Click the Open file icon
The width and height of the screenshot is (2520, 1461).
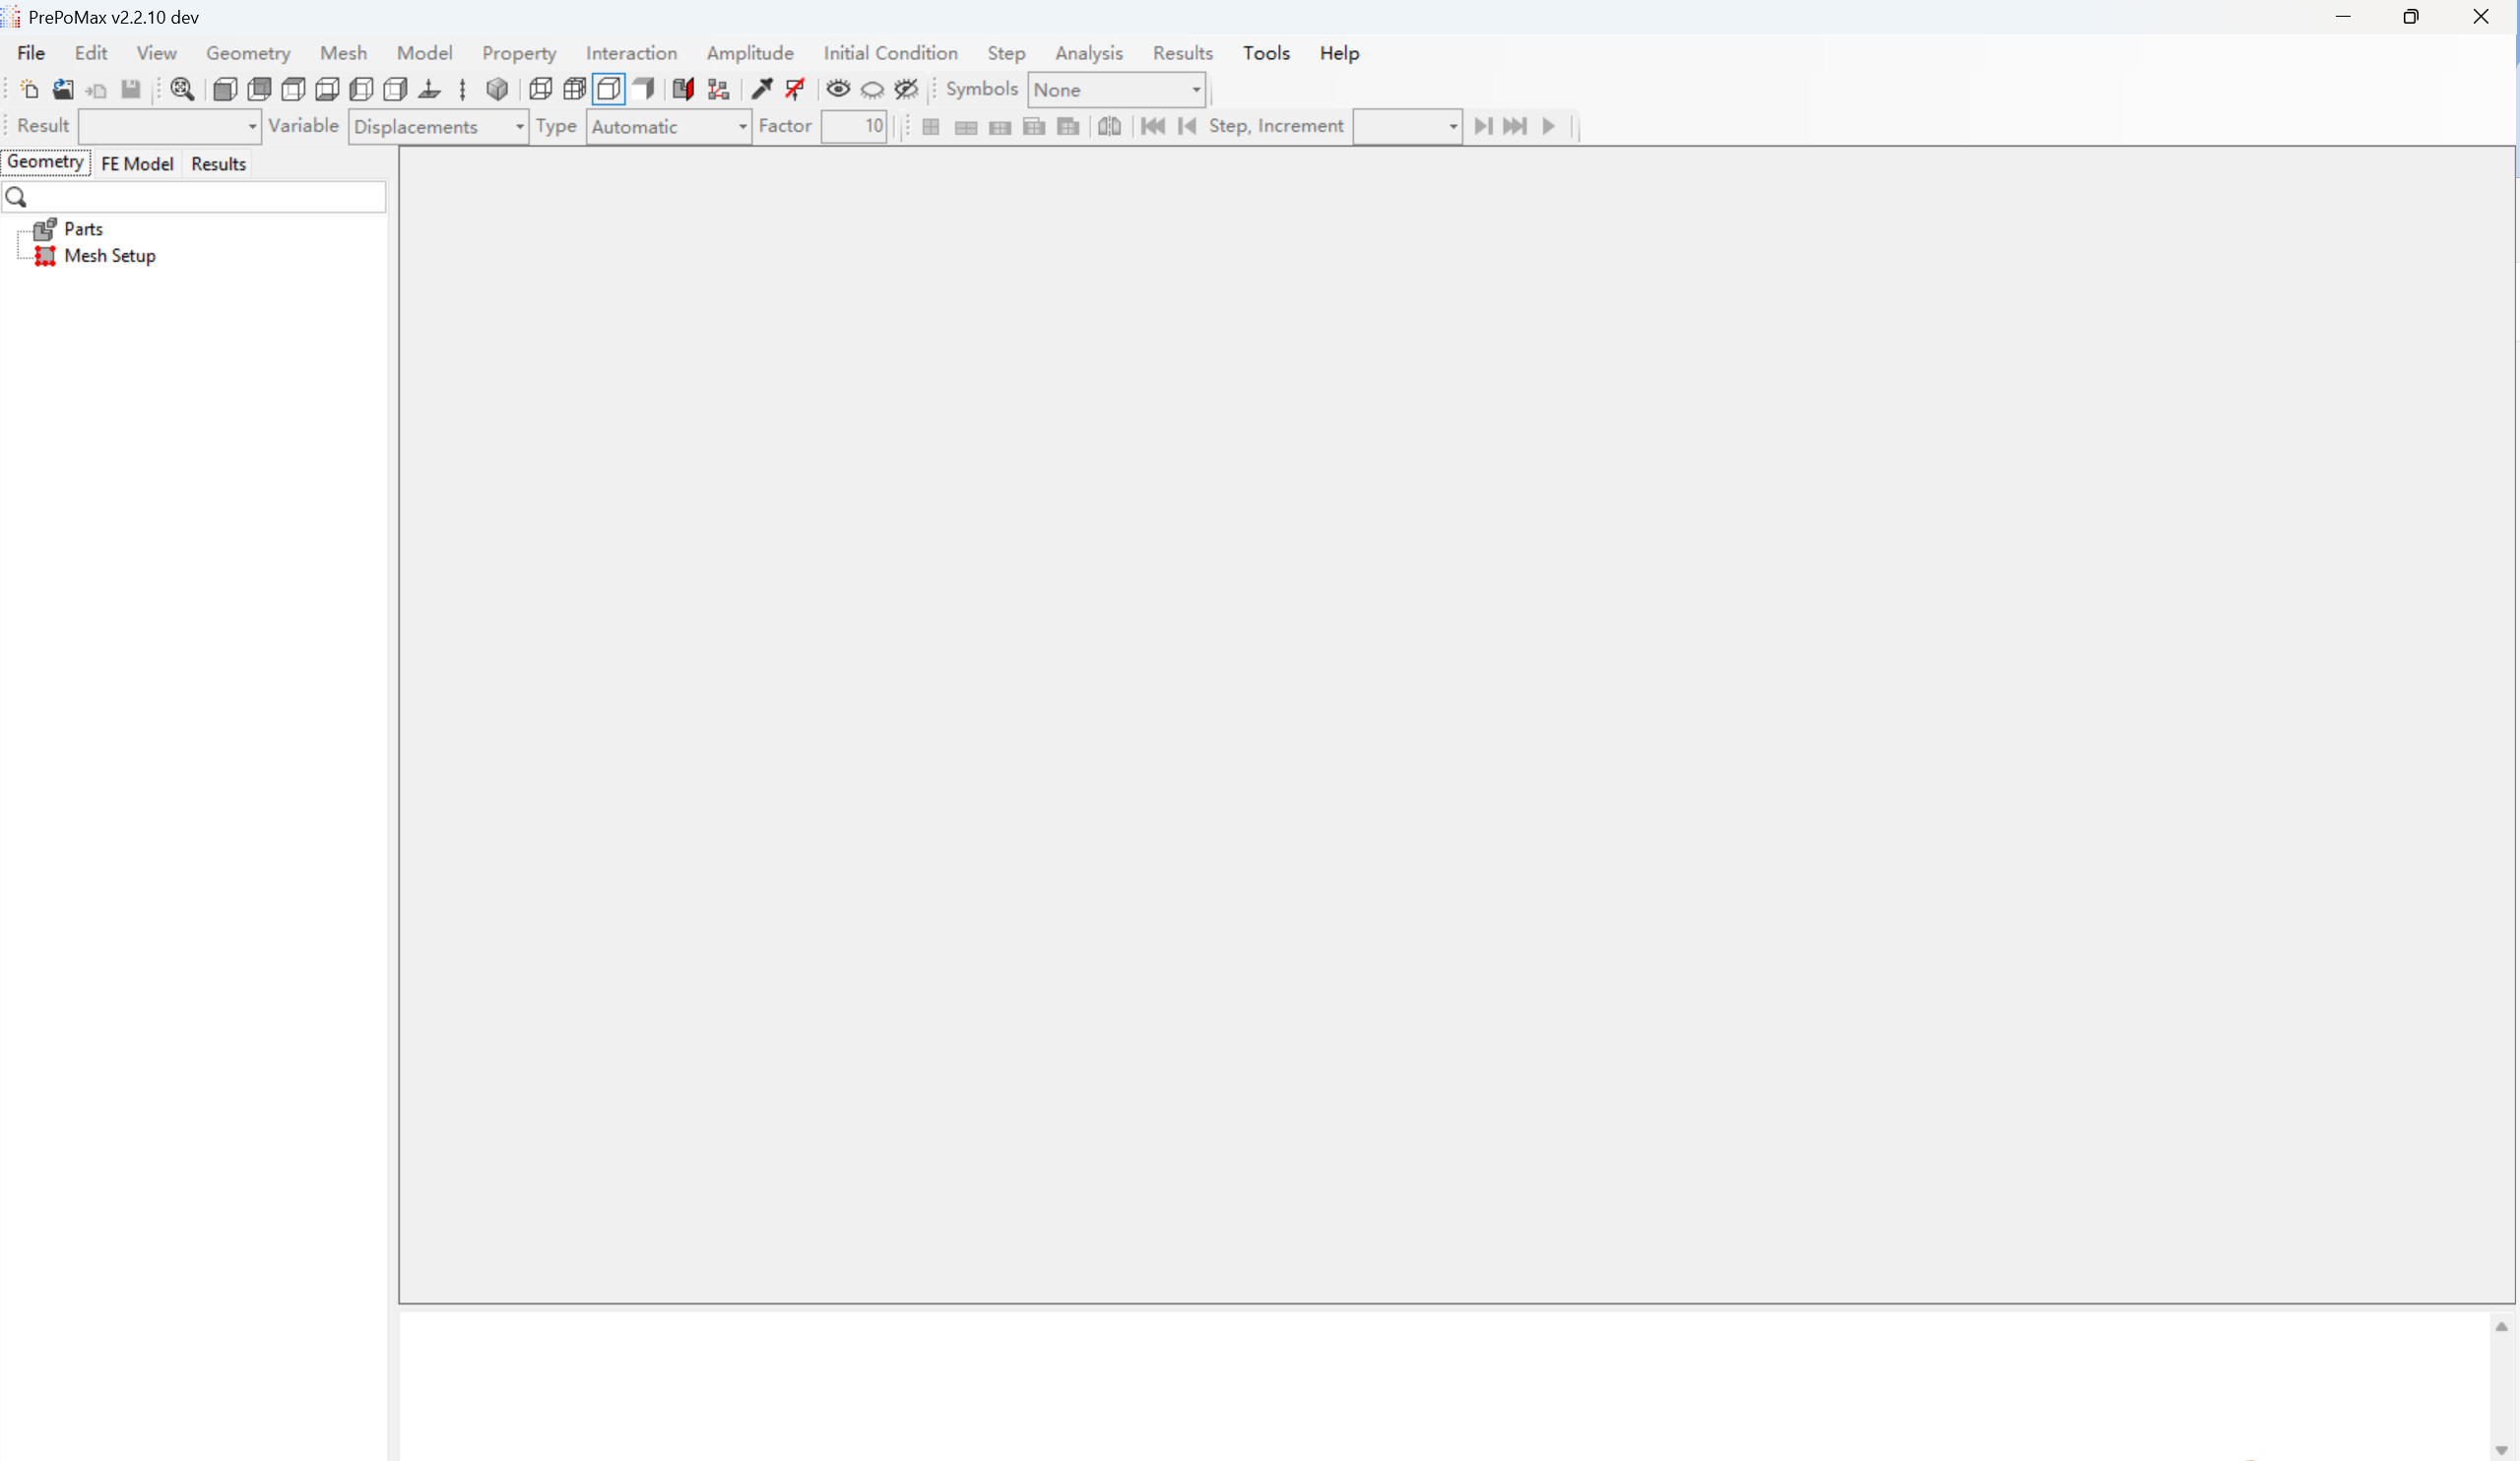62,90
